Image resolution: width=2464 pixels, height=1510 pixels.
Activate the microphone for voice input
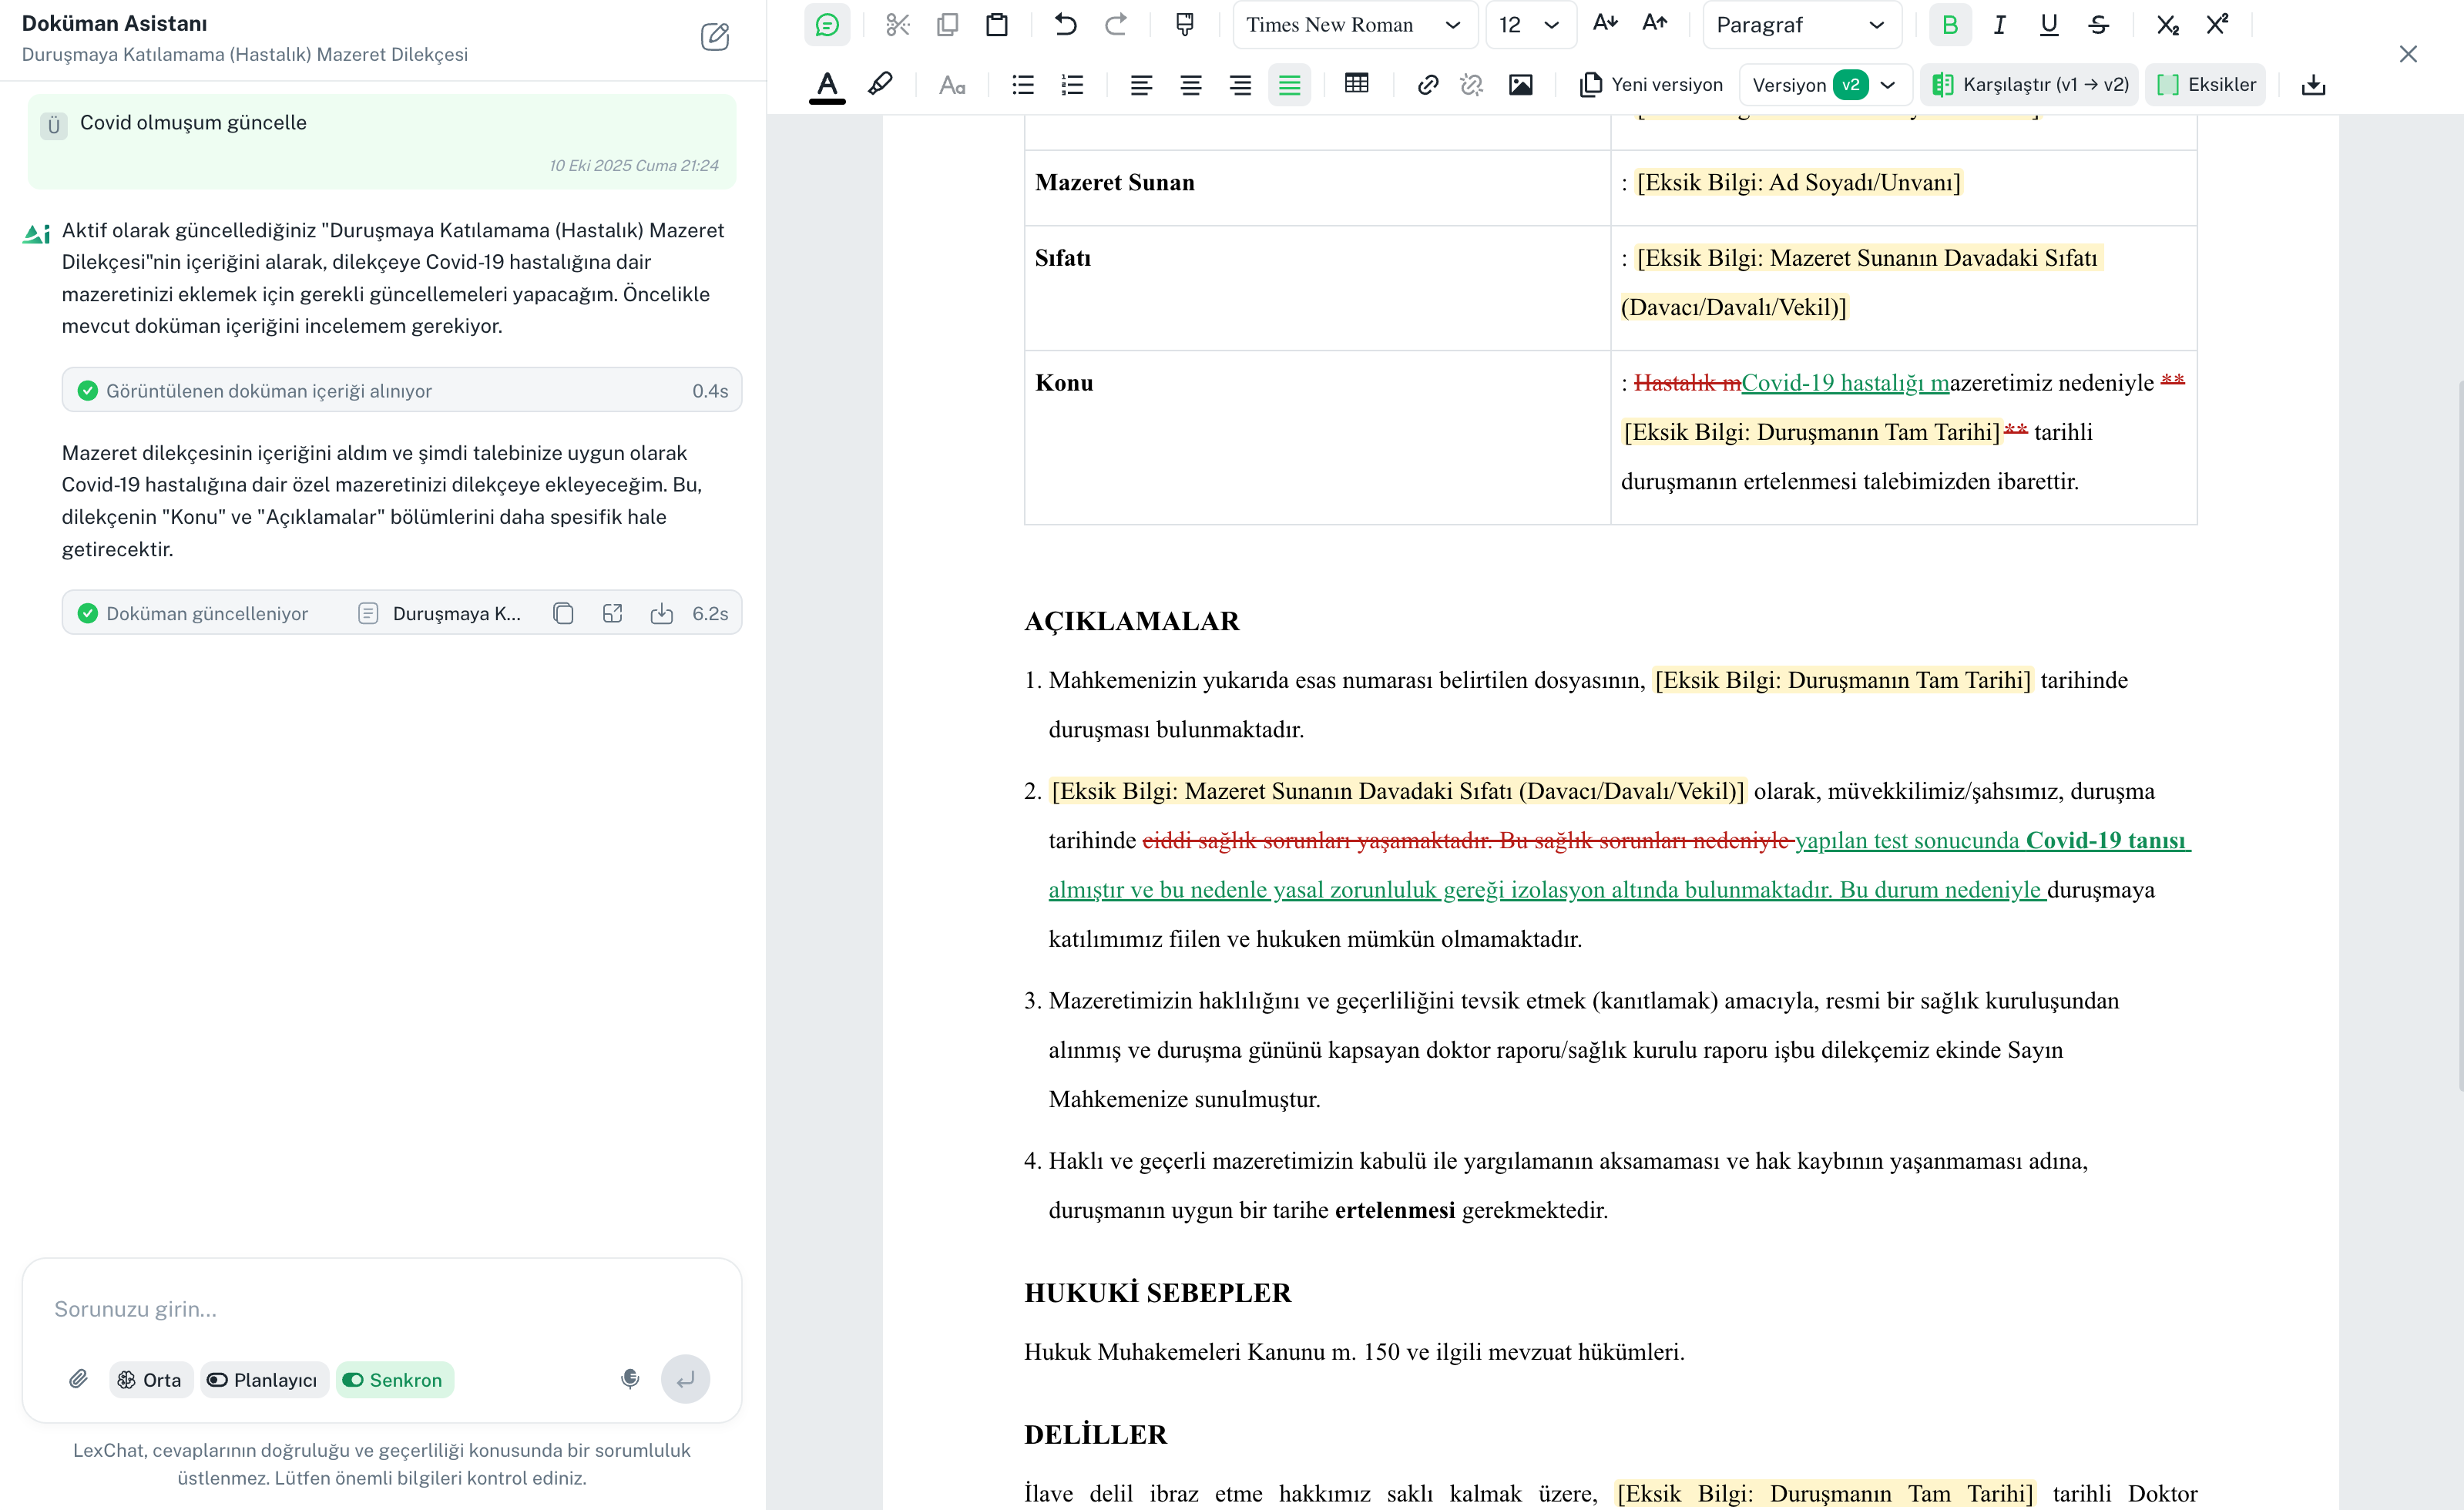(x=630, y=1379)
